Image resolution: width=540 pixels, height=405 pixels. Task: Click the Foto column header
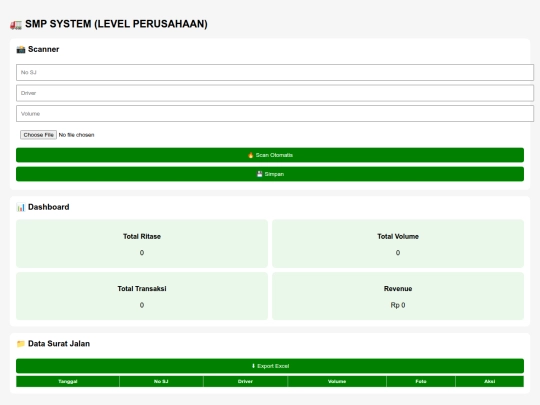point(421,381)
